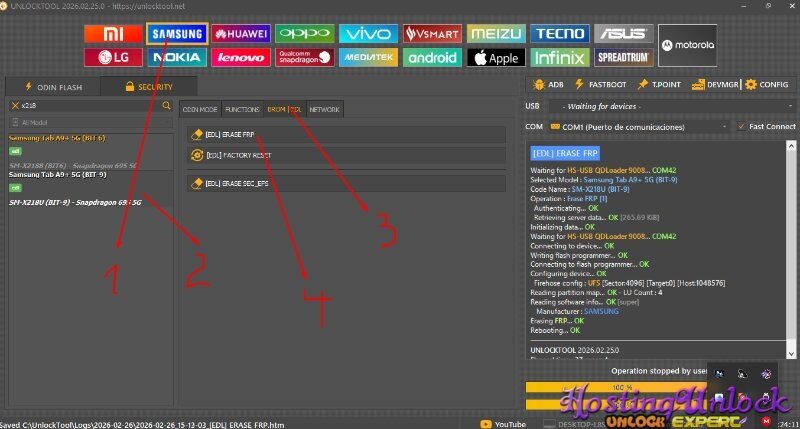
Task: Expand the COM port dropdown
Action: click(x=639, y=127)
